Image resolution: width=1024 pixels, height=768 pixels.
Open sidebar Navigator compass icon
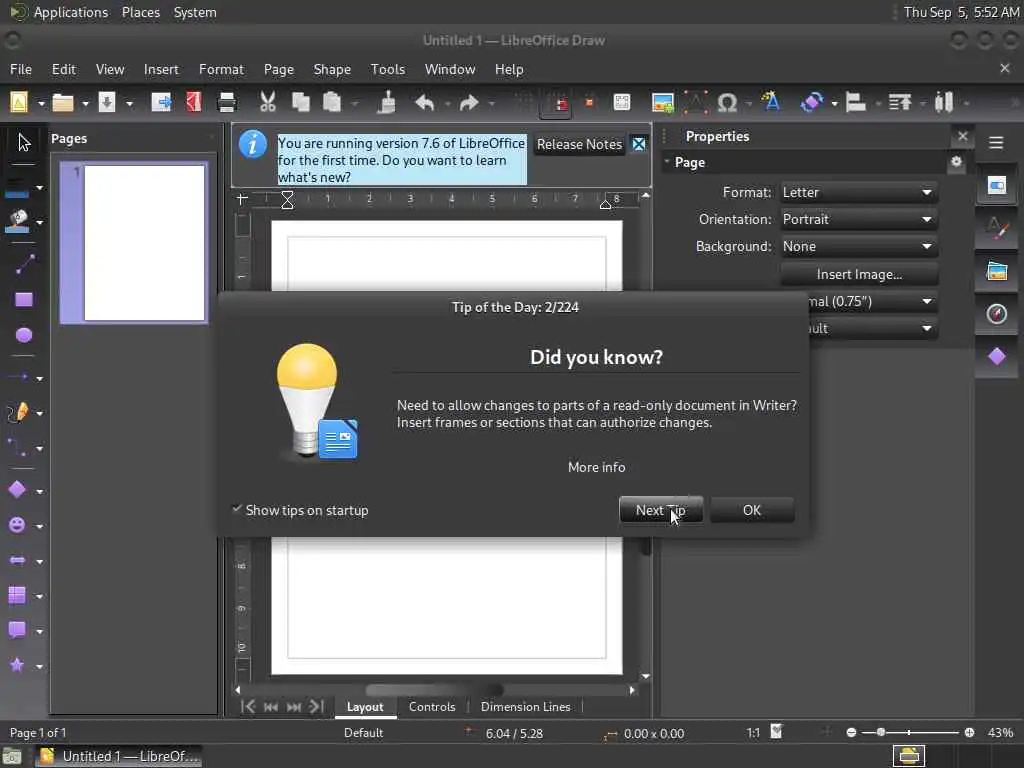(997, 314)
